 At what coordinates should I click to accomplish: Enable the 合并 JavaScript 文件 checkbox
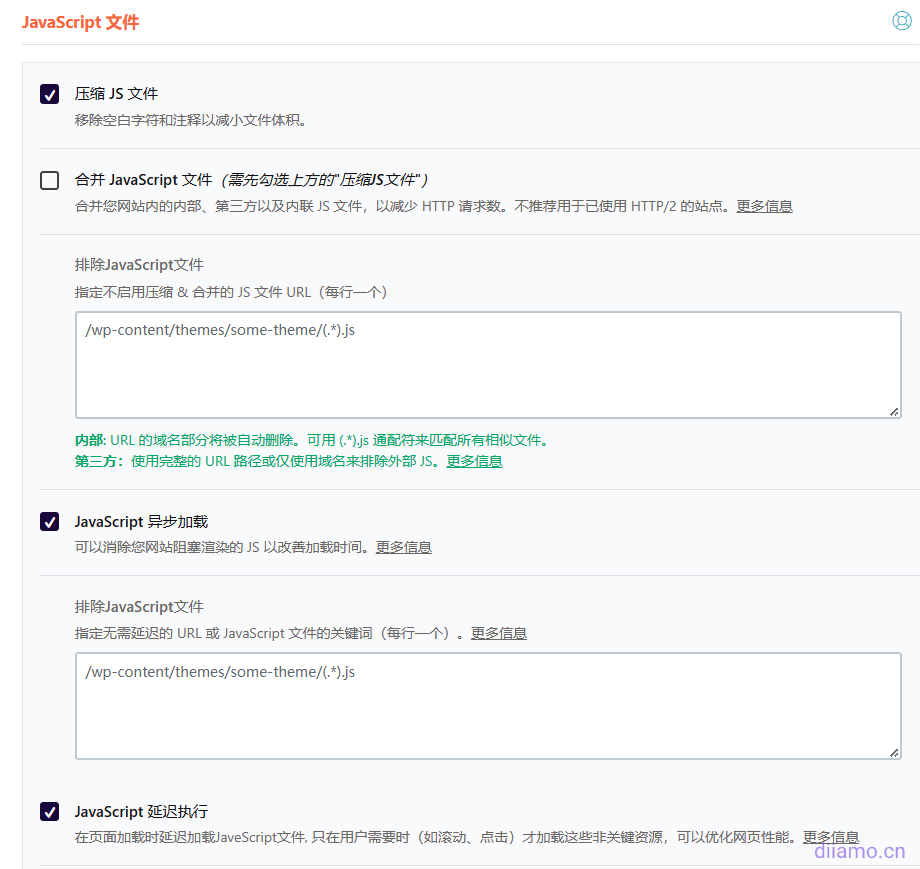pyautogui.click(x=49, y=180)
